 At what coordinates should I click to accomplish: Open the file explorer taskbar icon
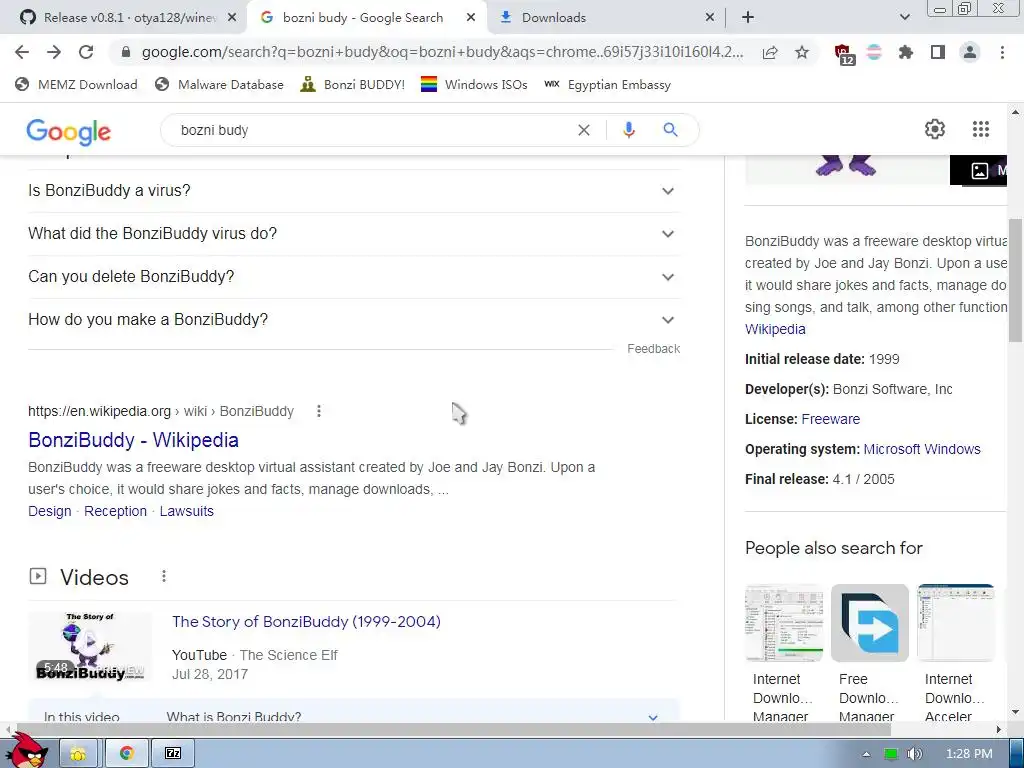(78, 754)
